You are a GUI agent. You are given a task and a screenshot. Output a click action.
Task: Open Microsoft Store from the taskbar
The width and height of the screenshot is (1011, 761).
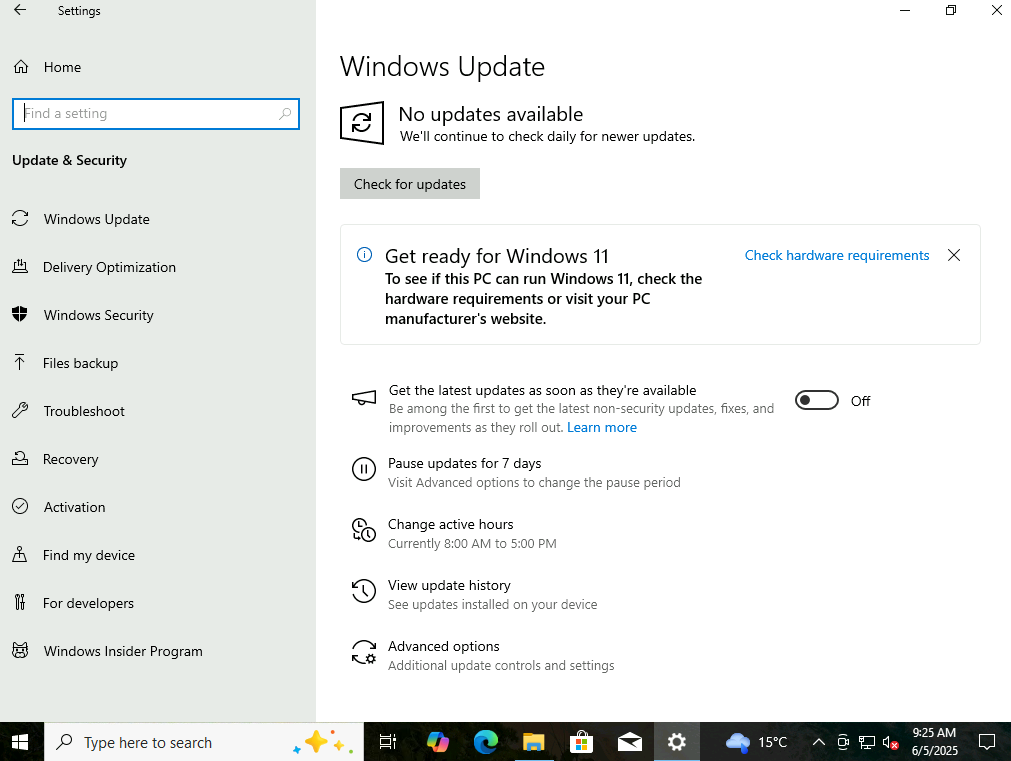[x=581, y=742]
